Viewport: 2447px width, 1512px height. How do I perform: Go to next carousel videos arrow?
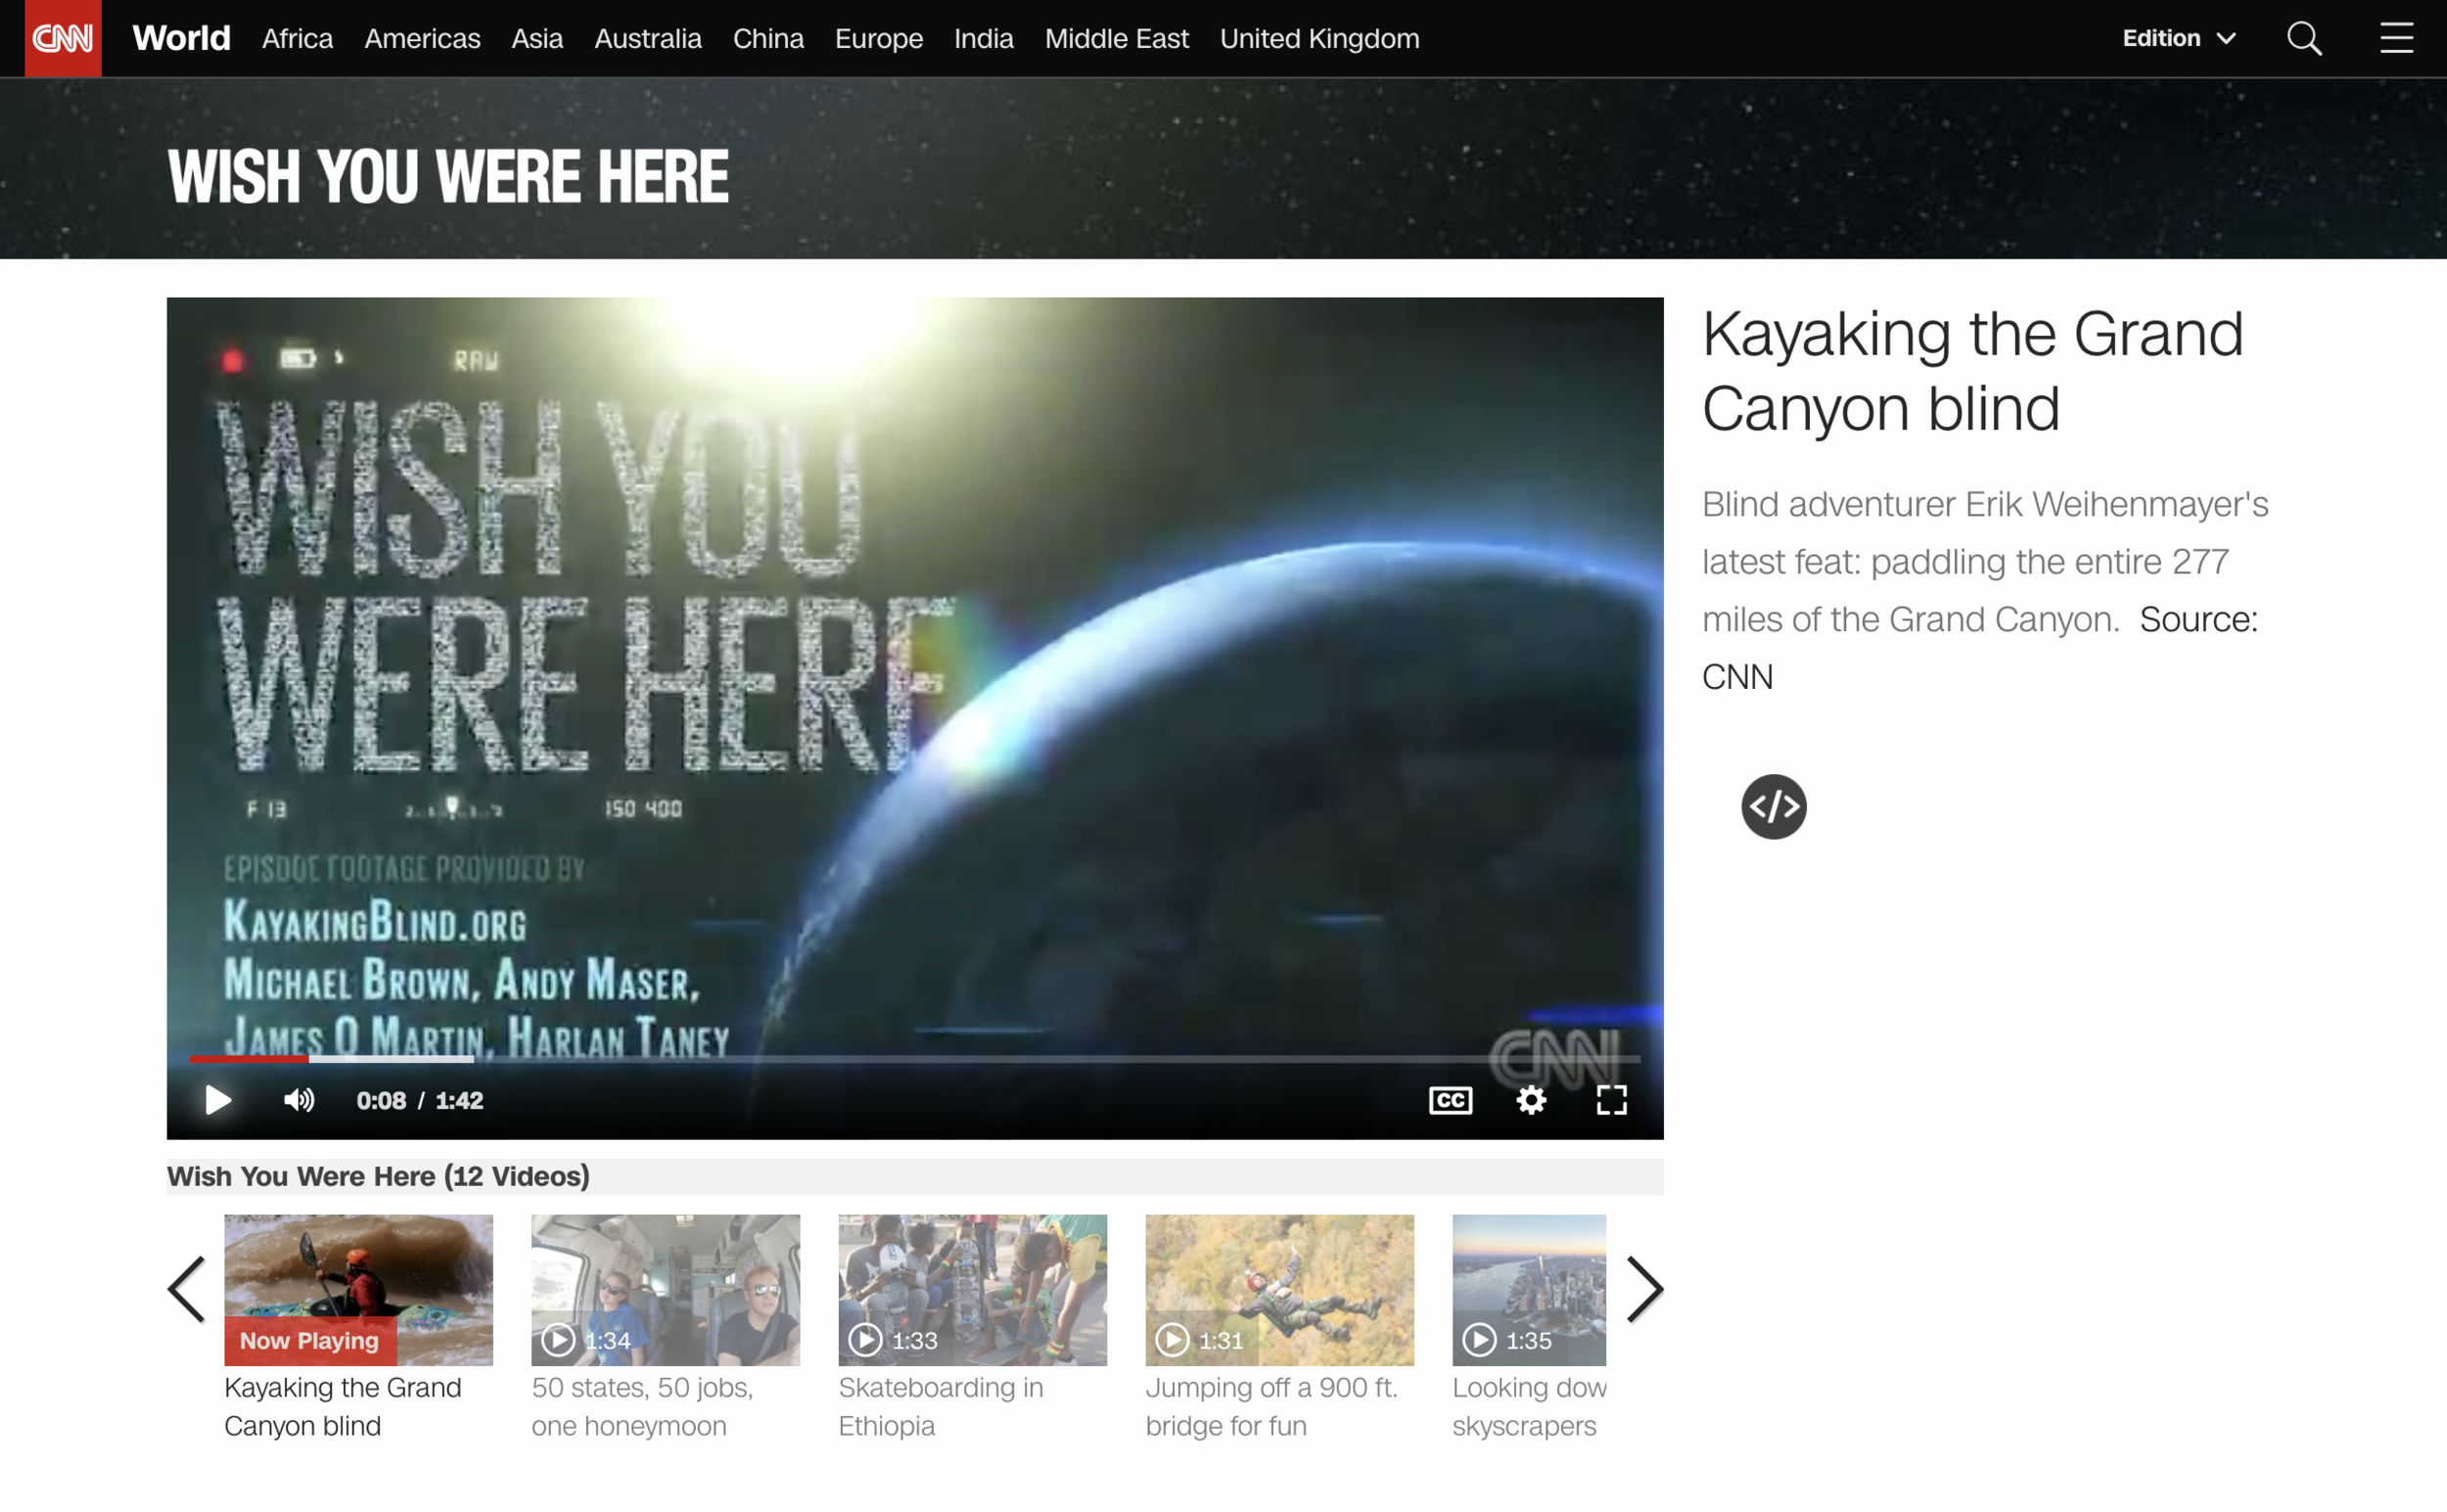[1644, 1289]
